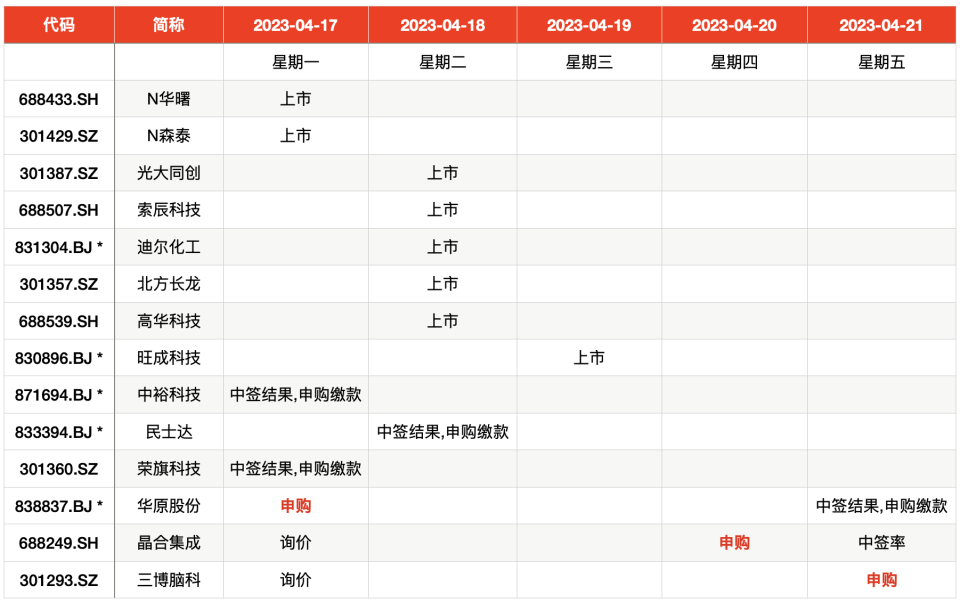The width and height of the screenshot is (960, 602).
Task: Click the stock name 光大同创
Action: (x=168, y=173)
